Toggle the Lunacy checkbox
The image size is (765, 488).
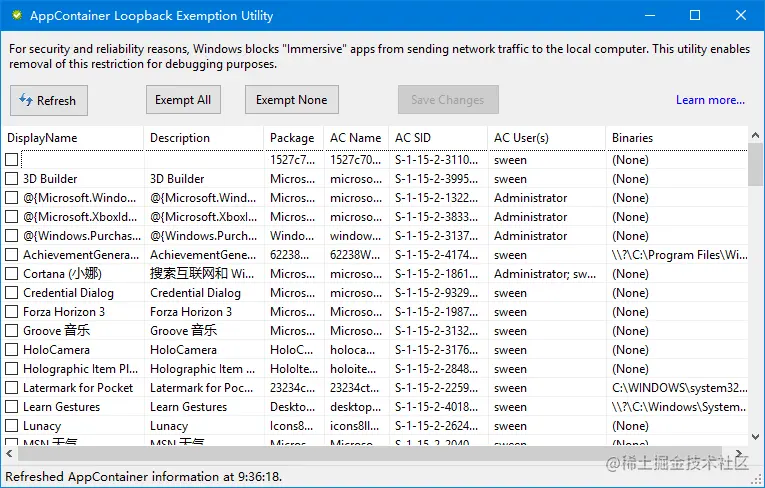pyautogui.click(x=12, y=426)
